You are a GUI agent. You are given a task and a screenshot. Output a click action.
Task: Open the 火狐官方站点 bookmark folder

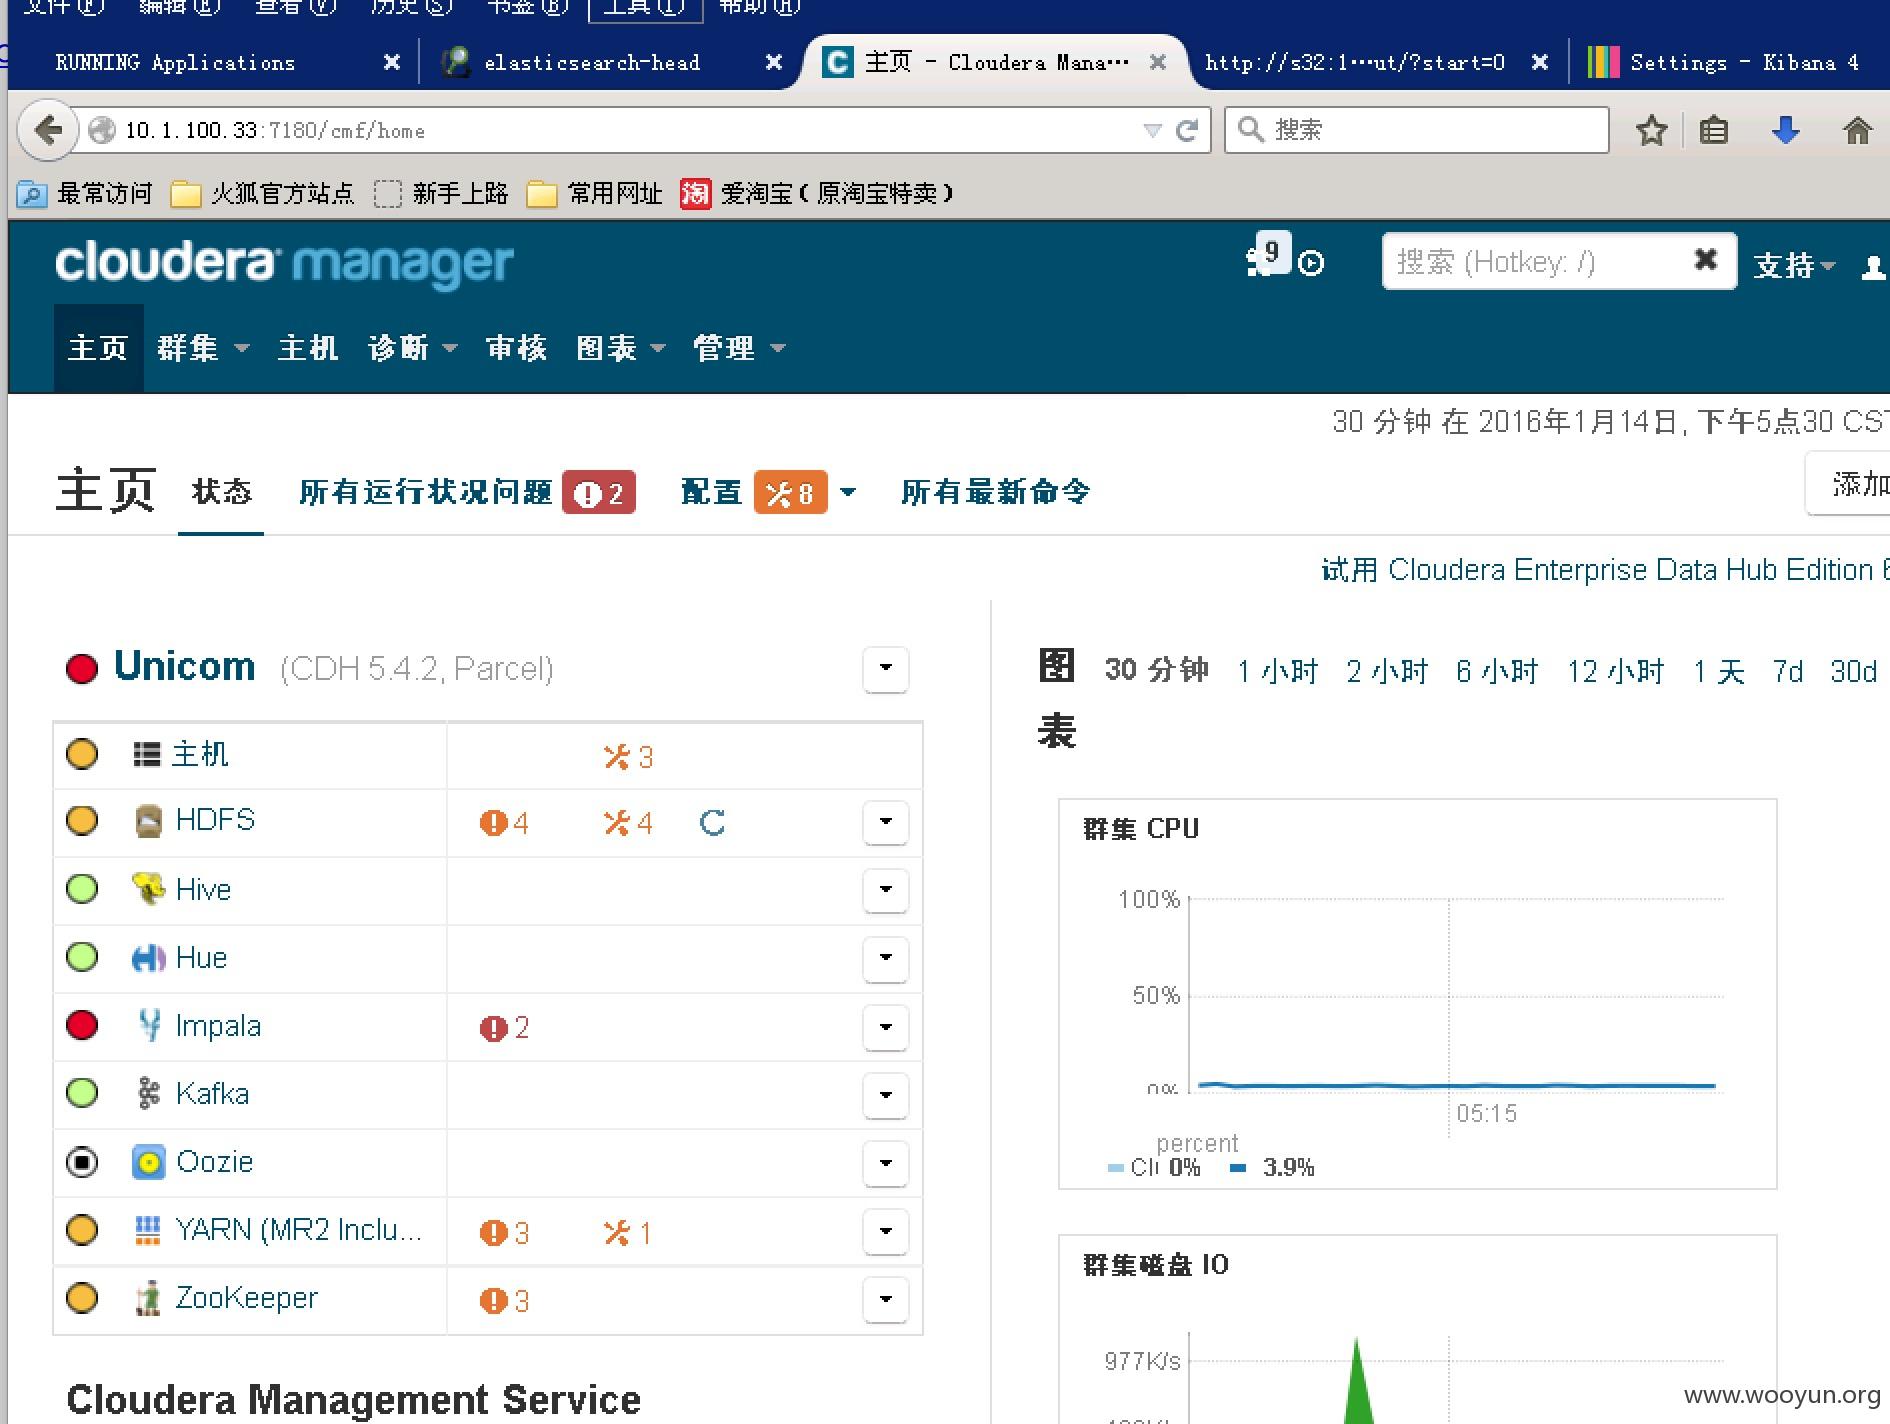(263, 193)
